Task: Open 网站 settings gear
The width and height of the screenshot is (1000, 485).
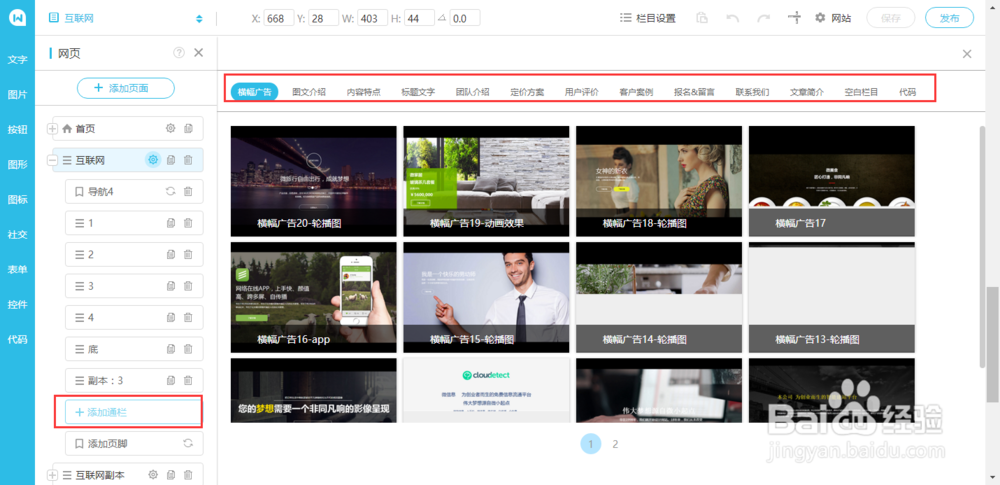Action: click(x=833, y=19)
